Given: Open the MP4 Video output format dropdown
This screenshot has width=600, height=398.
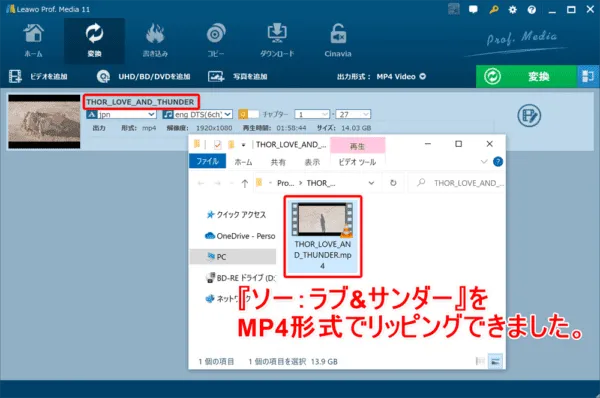Looking at the screenshot, I should [401, 77].
